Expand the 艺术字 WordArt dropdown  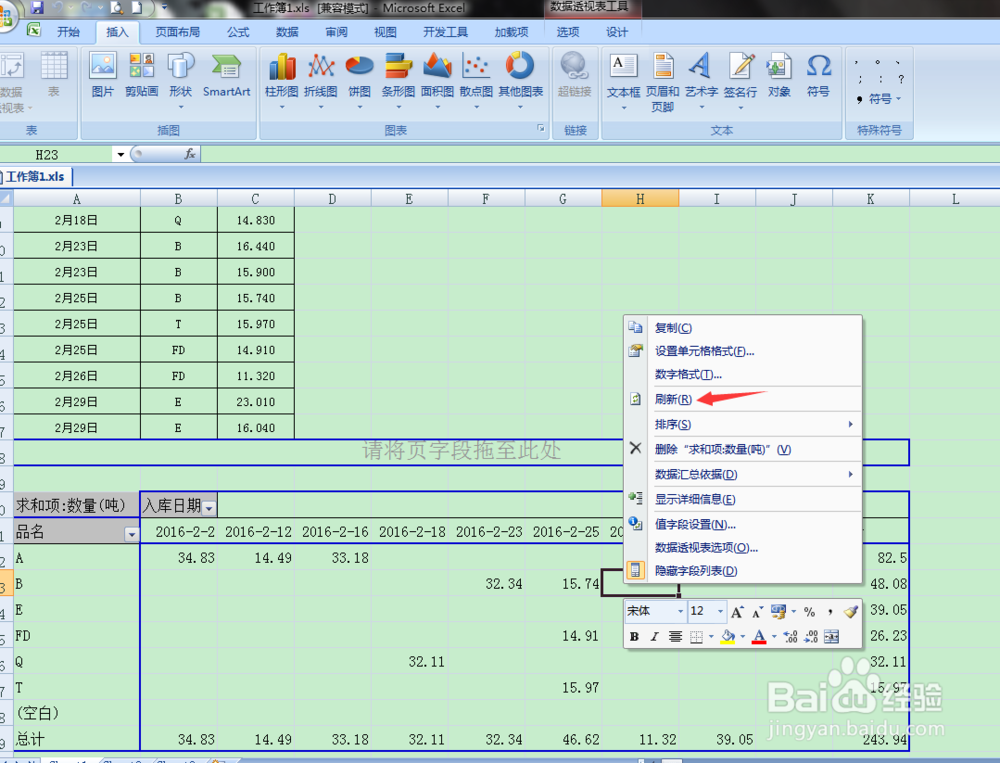tap(702, 108)
